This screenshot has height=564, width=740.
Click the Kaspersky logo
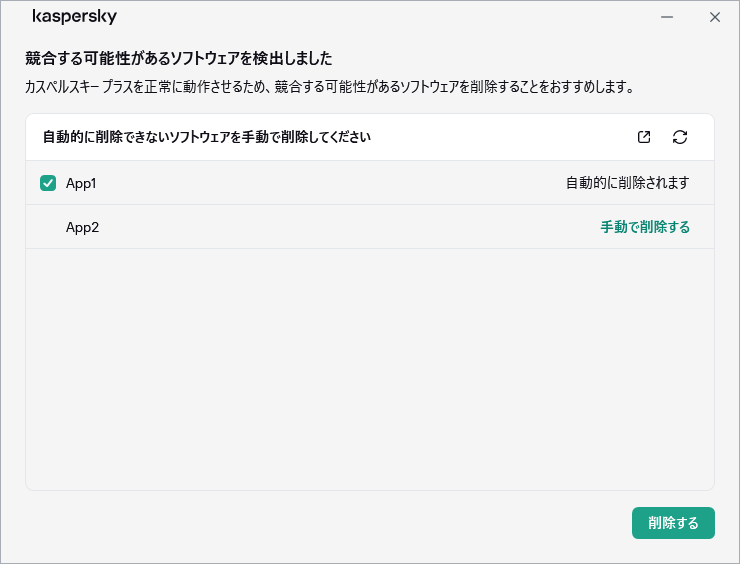[74, 17]
